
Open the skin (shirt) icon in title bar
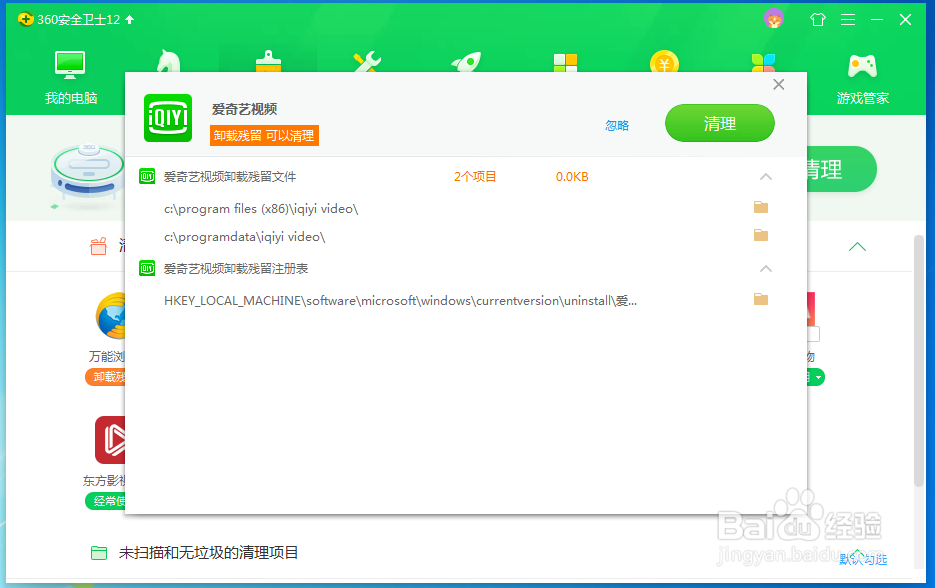coord(818,20)
